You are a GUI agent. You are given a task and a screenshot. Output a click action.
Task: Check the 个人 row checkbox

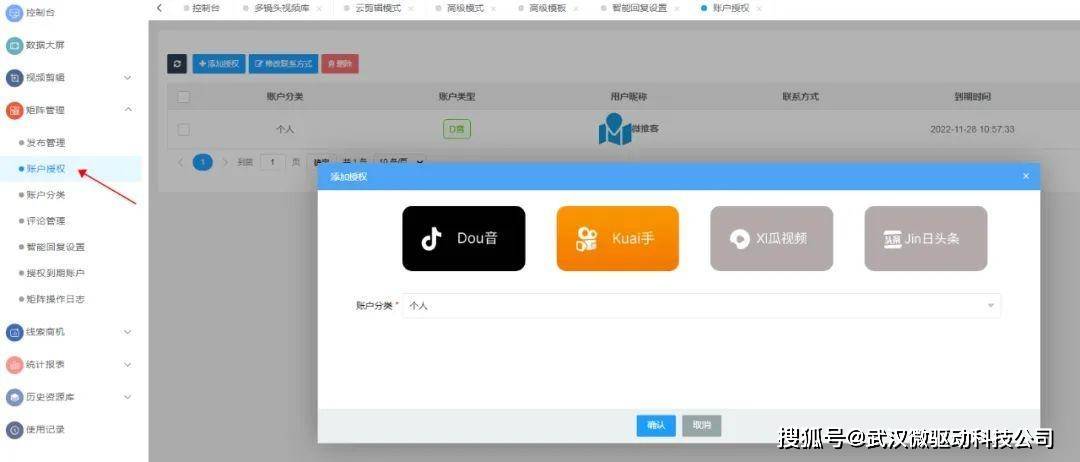(x=183, y=129)
